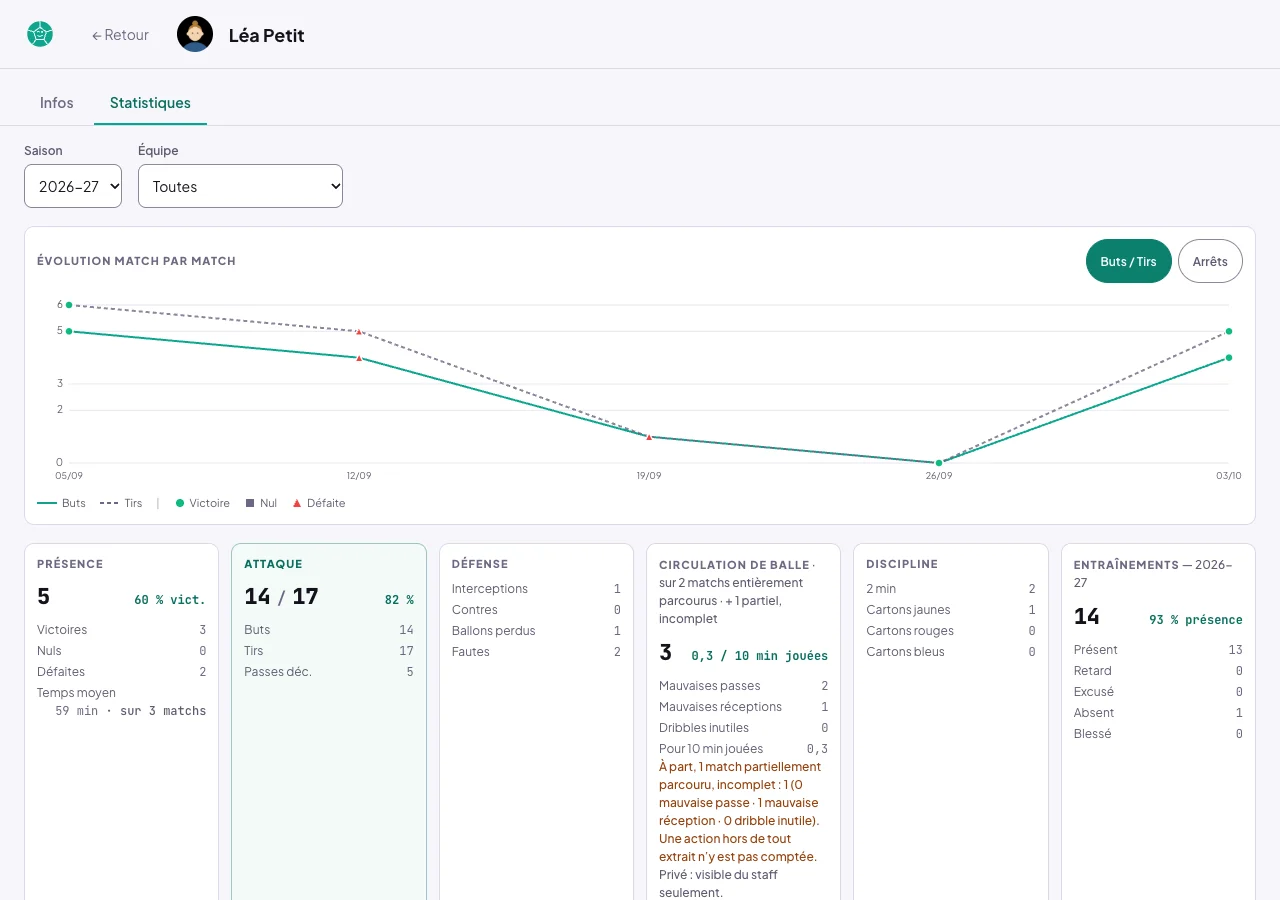Click the Défaite legend entry

(x=319, y=503)
